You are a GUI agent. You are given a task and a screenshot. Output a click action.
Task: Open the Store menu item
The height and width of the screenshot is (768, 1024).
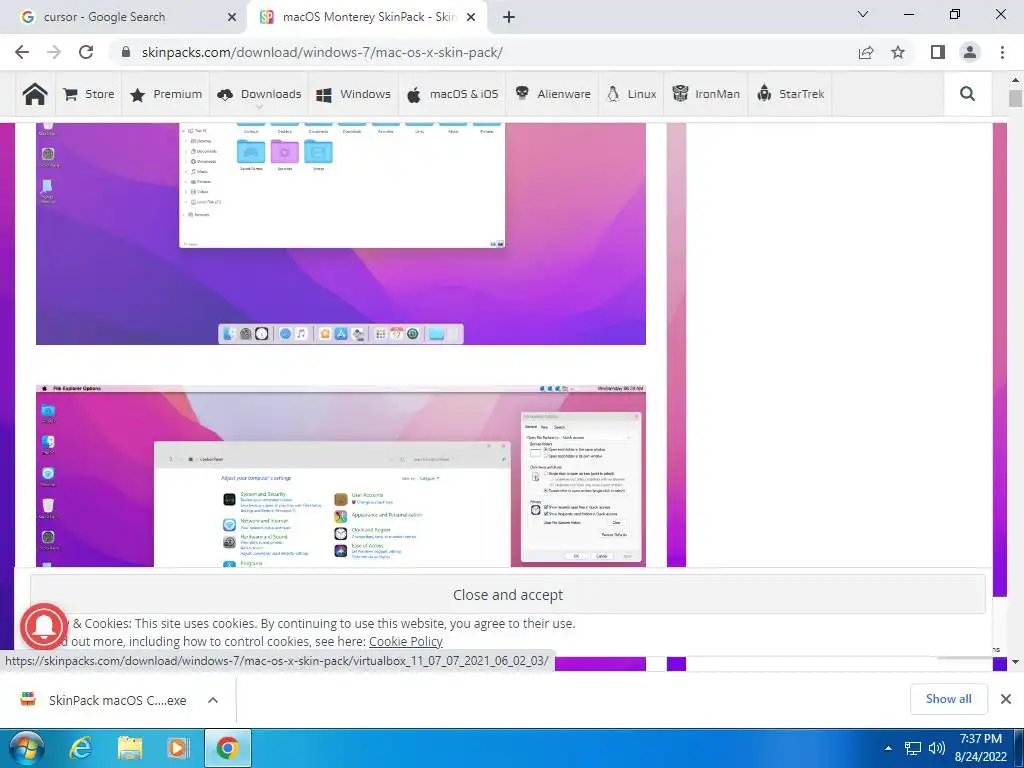(89, 94)
